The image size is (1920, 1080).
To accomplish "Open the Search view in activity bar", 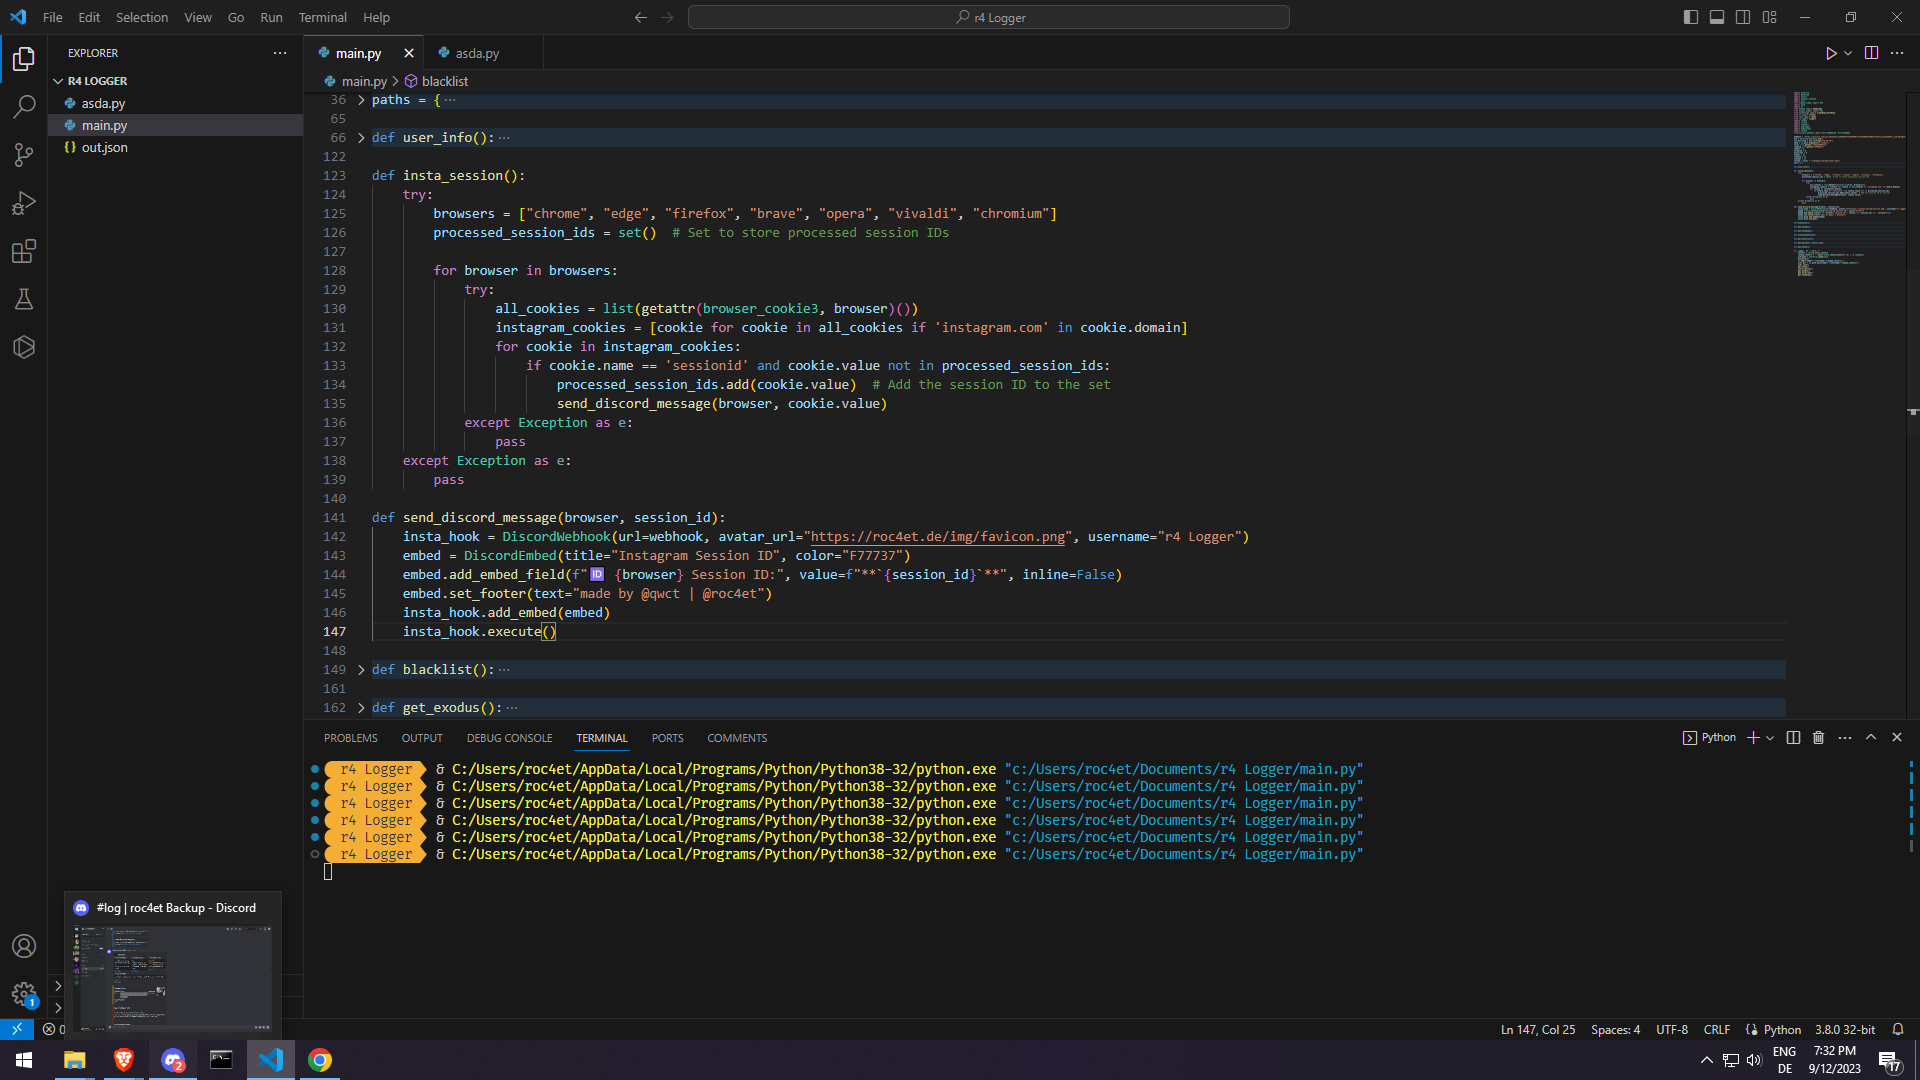I will pos(24,106).
